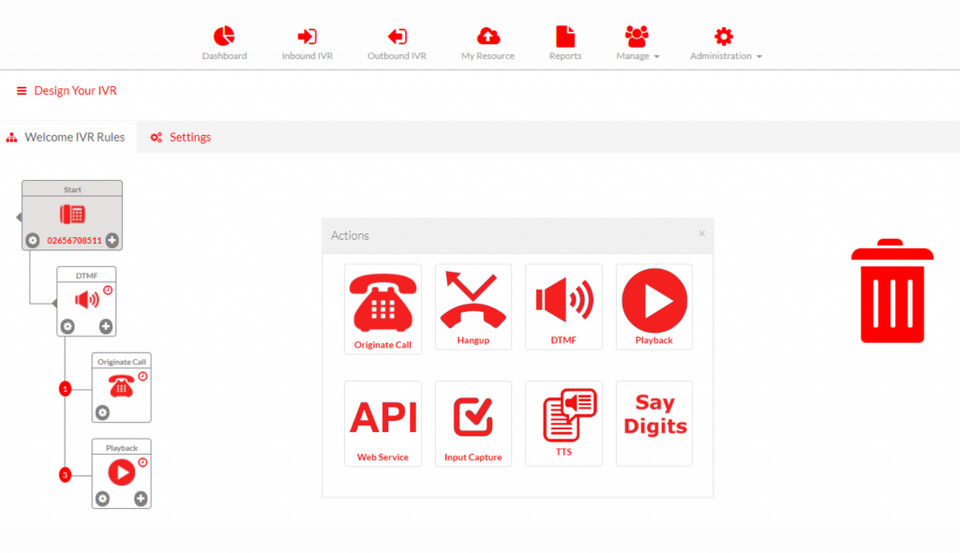The width and height of the screenshot is (960, 553).
Task: Select the API Web Service action
Action: coord(383,424)
